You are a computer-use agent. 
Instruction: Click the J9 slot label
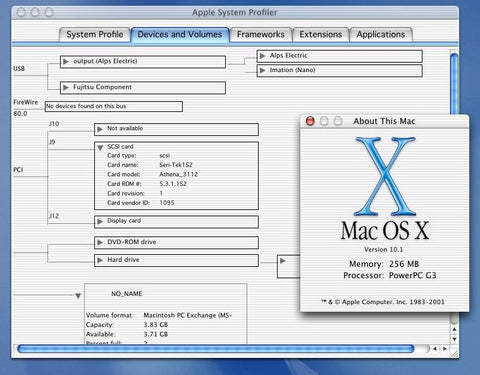(52, 142)
